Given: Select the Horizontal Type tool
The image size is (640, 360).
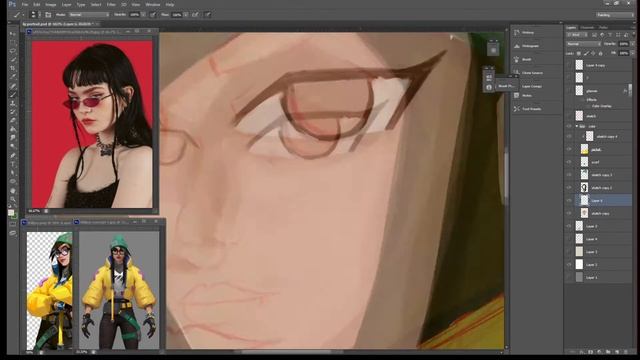Looking at the screenshot, I should pos(13,164).
